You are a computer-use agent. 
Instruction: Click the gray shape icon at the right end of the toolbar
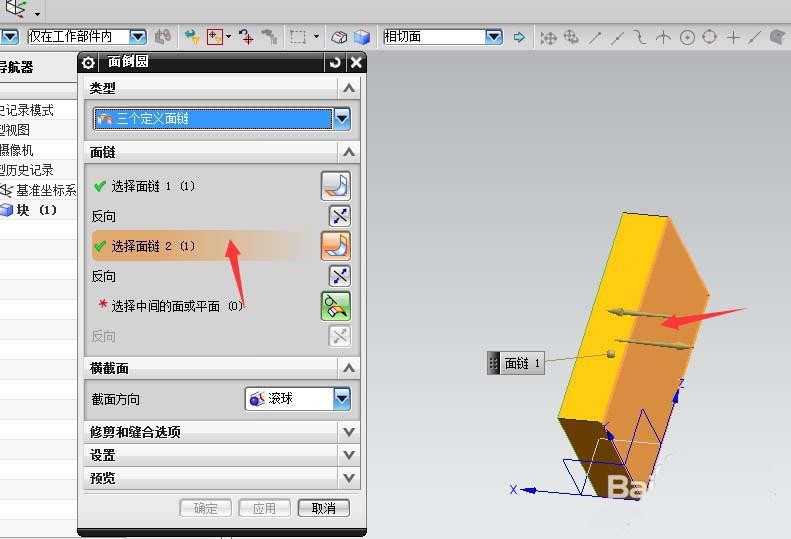pyautogui.click(x=778, y=37)
